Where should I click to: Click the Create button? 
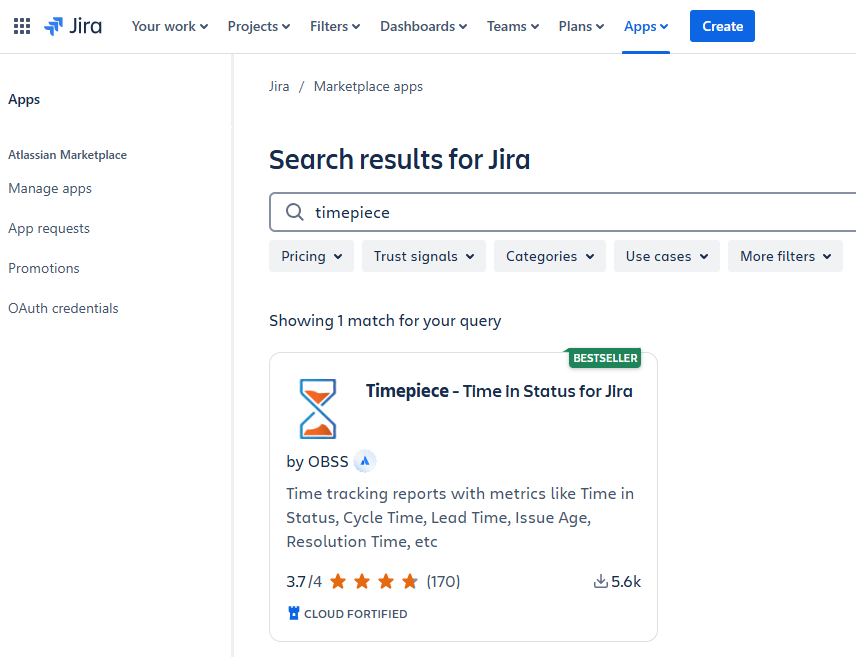(722, 26)
